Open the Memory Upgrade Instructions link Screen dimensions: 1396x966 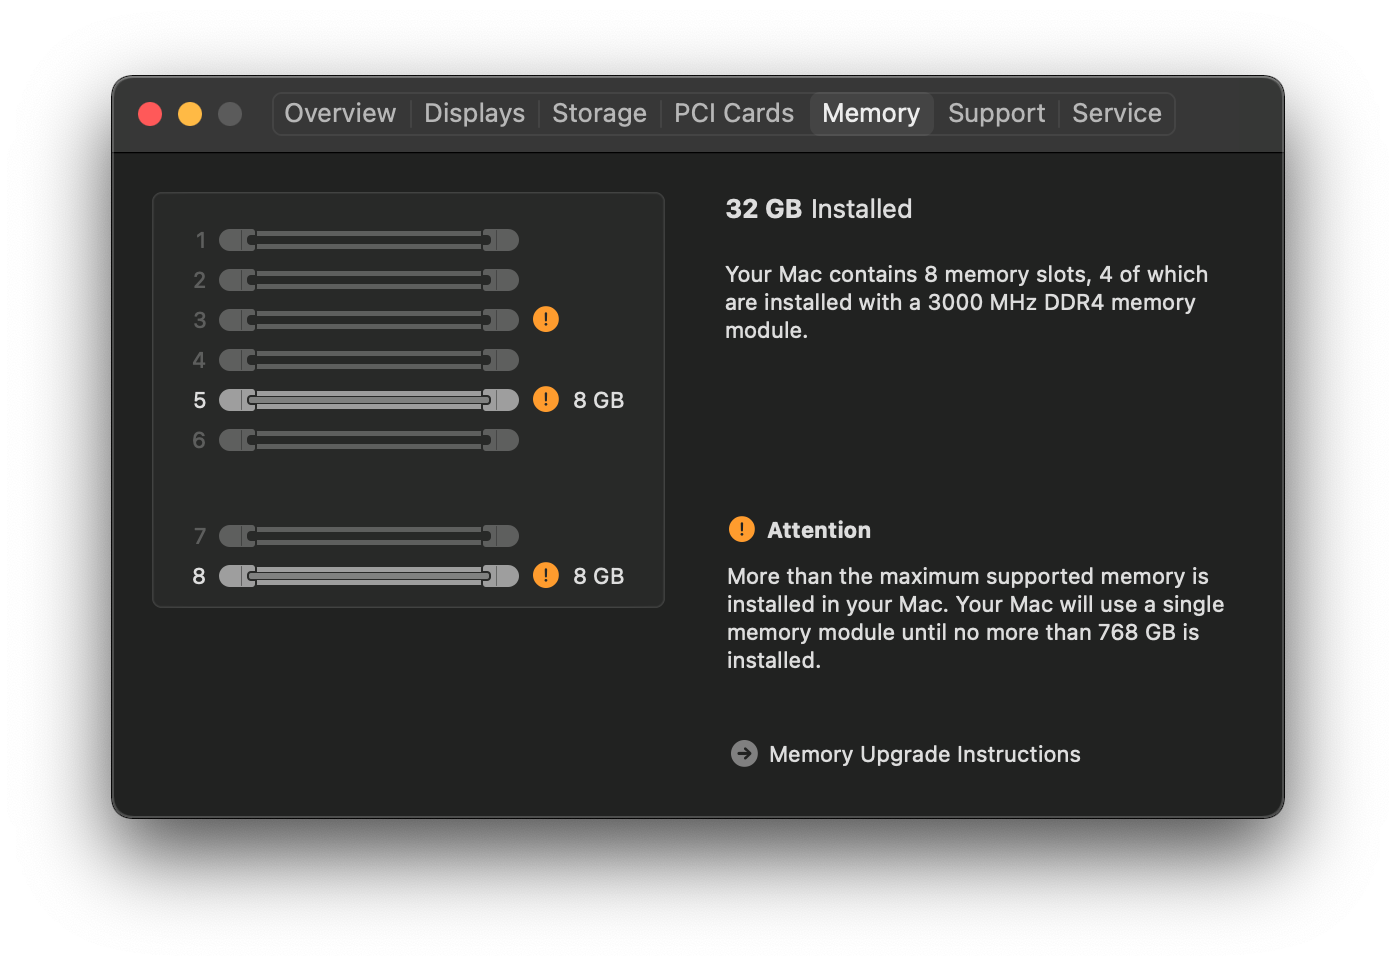click(x=924, y=754)
